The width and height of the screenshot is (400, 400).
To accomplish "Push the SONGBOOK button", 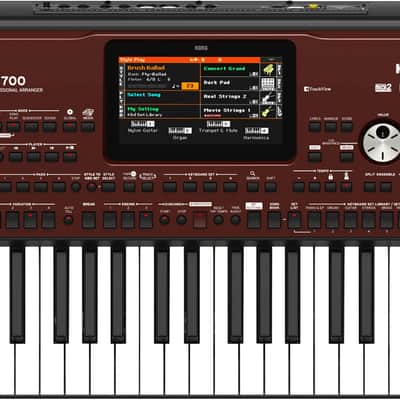I will click(x=274, y=220).
